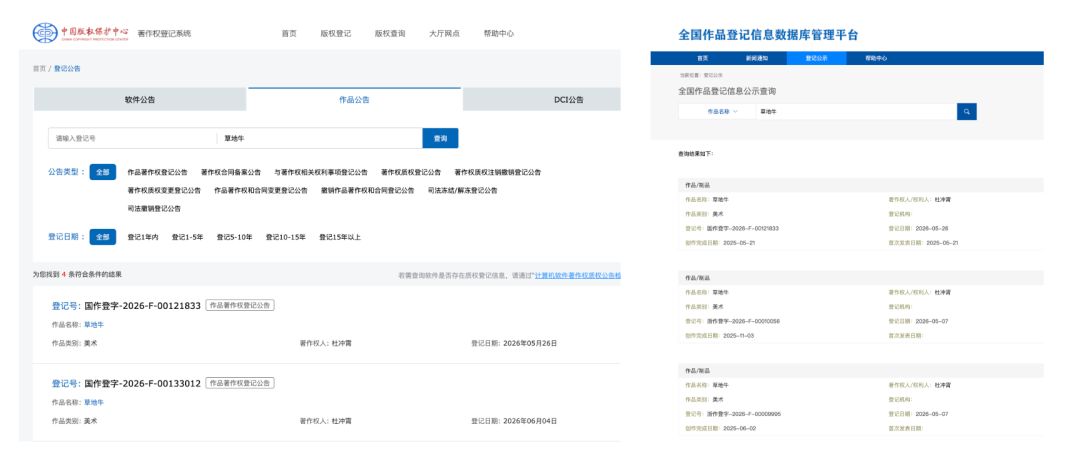
Task: Open 帮助中心 in the left top navigation
Action: pyautogui.click(x=499, y=33)
